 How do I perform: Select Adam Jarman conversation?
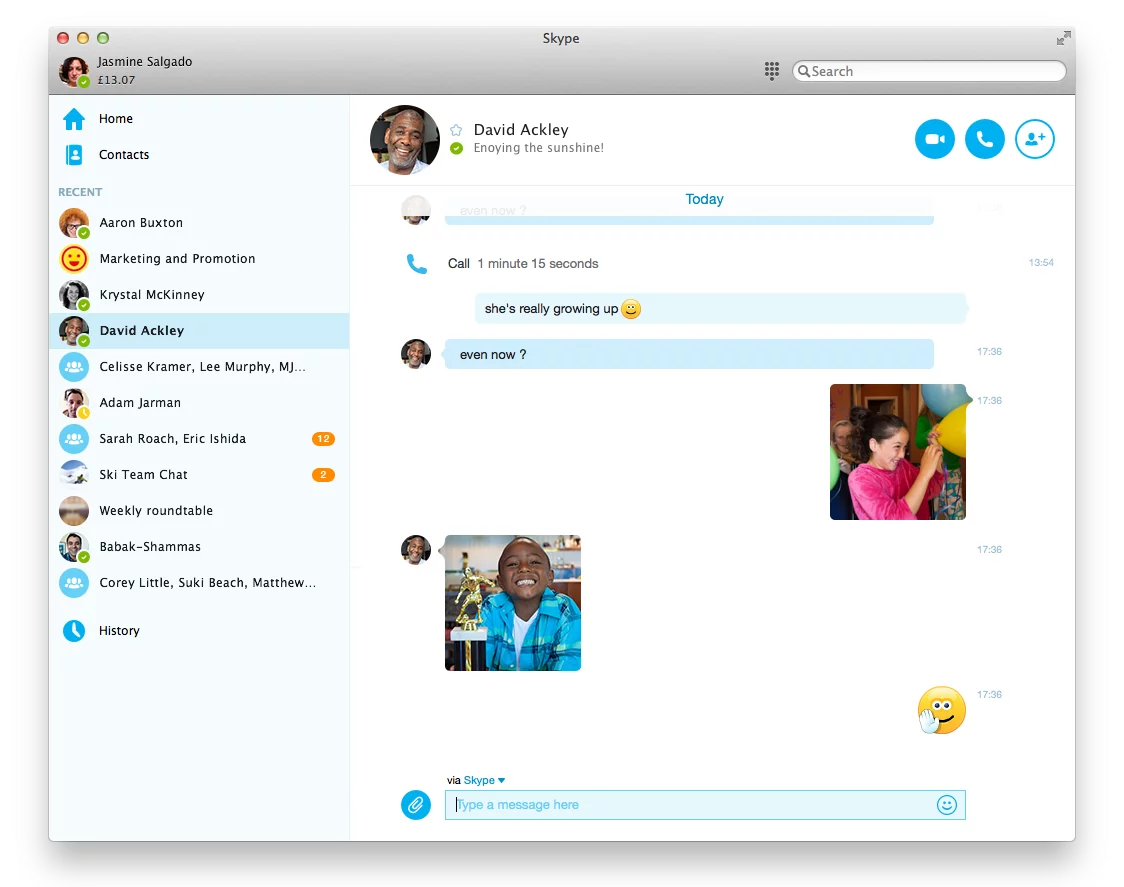[x=199, y=403]
